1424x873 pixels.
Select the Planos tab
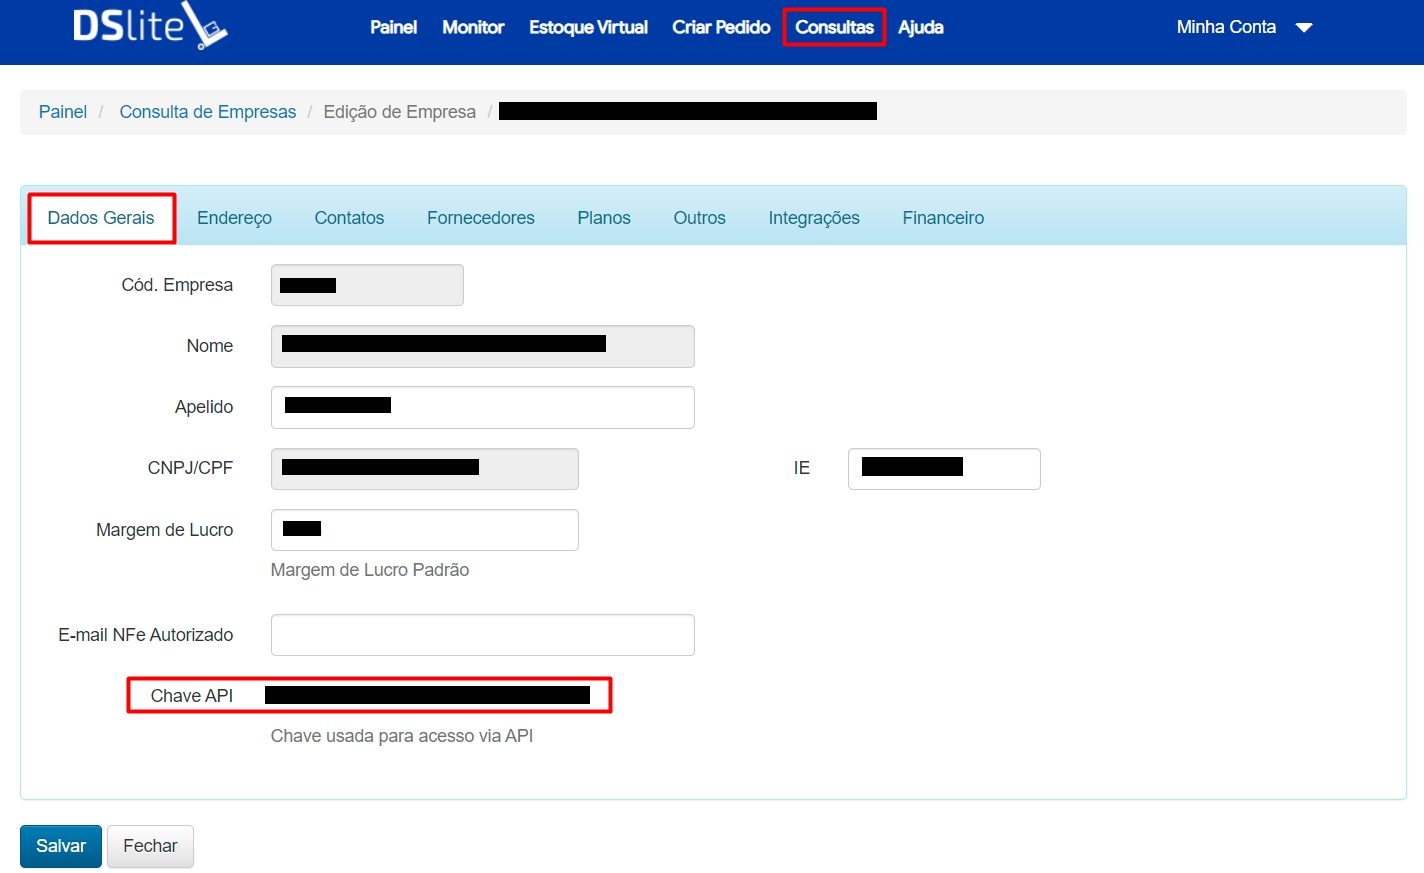(604, 218)
